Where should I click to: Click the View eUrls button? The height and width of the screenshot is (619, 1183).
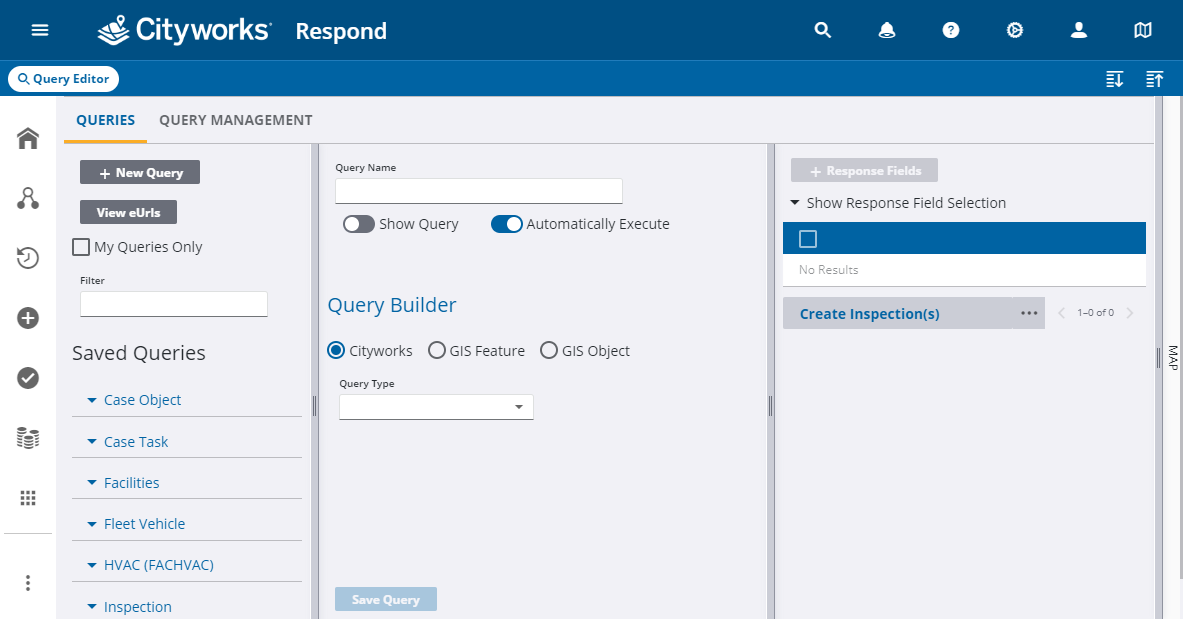click(x=128, y=212)
